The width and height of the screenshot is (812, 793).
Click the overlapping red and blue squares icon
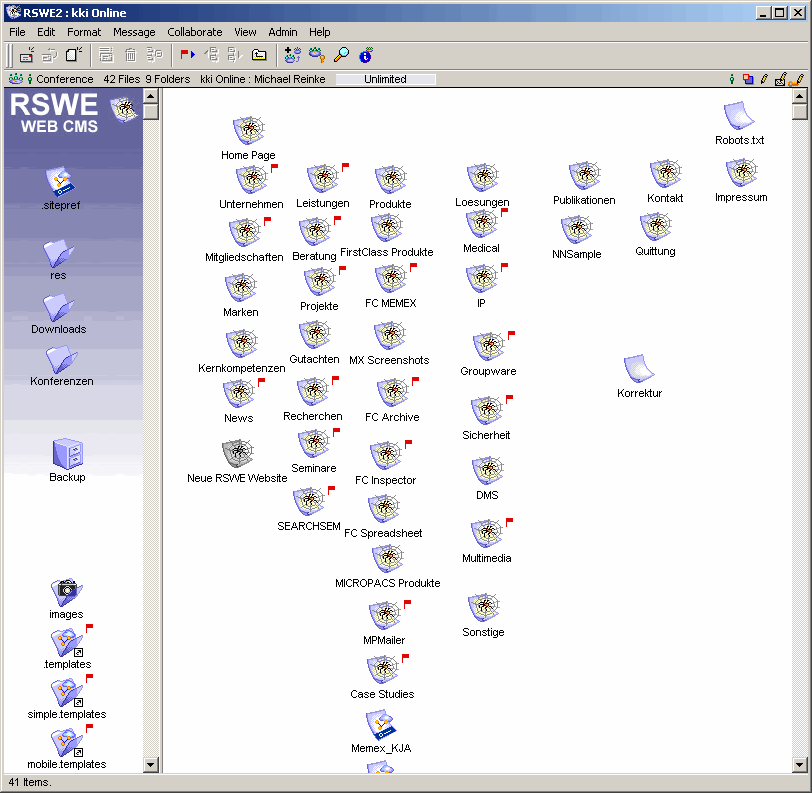click(748, 79)
